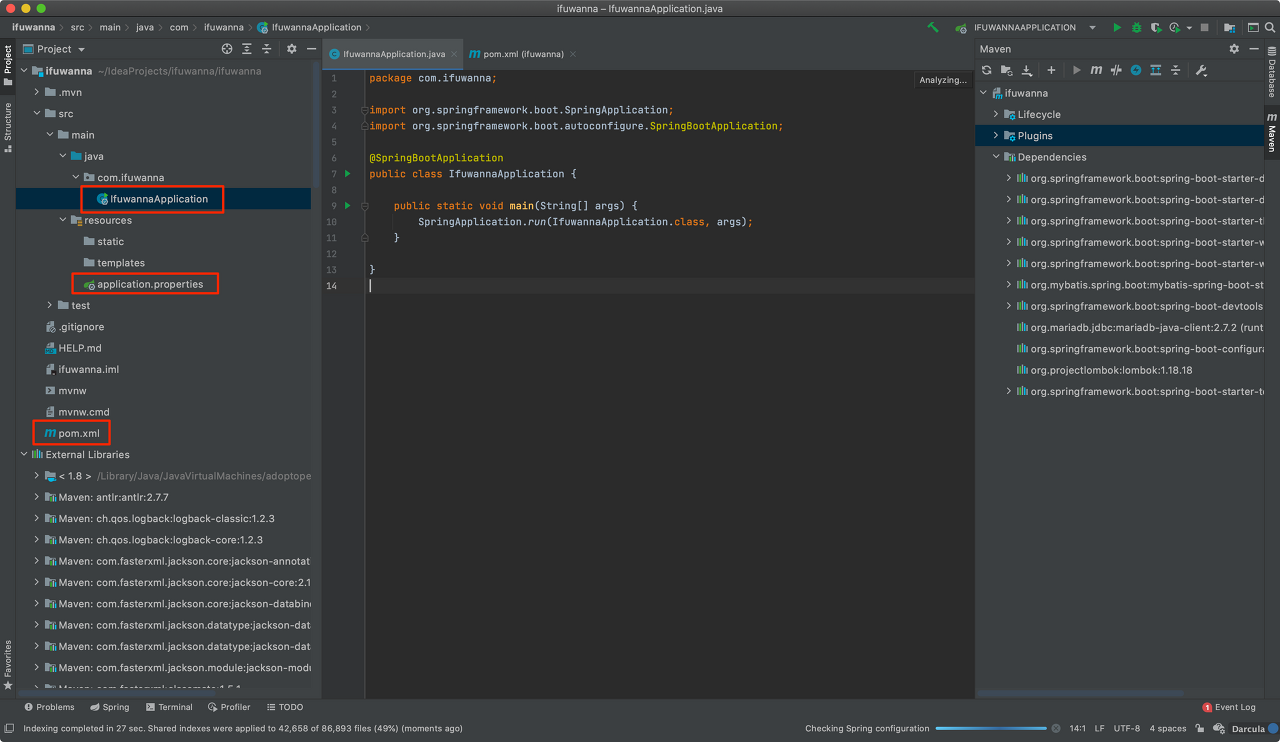Hide the Maven tool window

point(1253,49)
